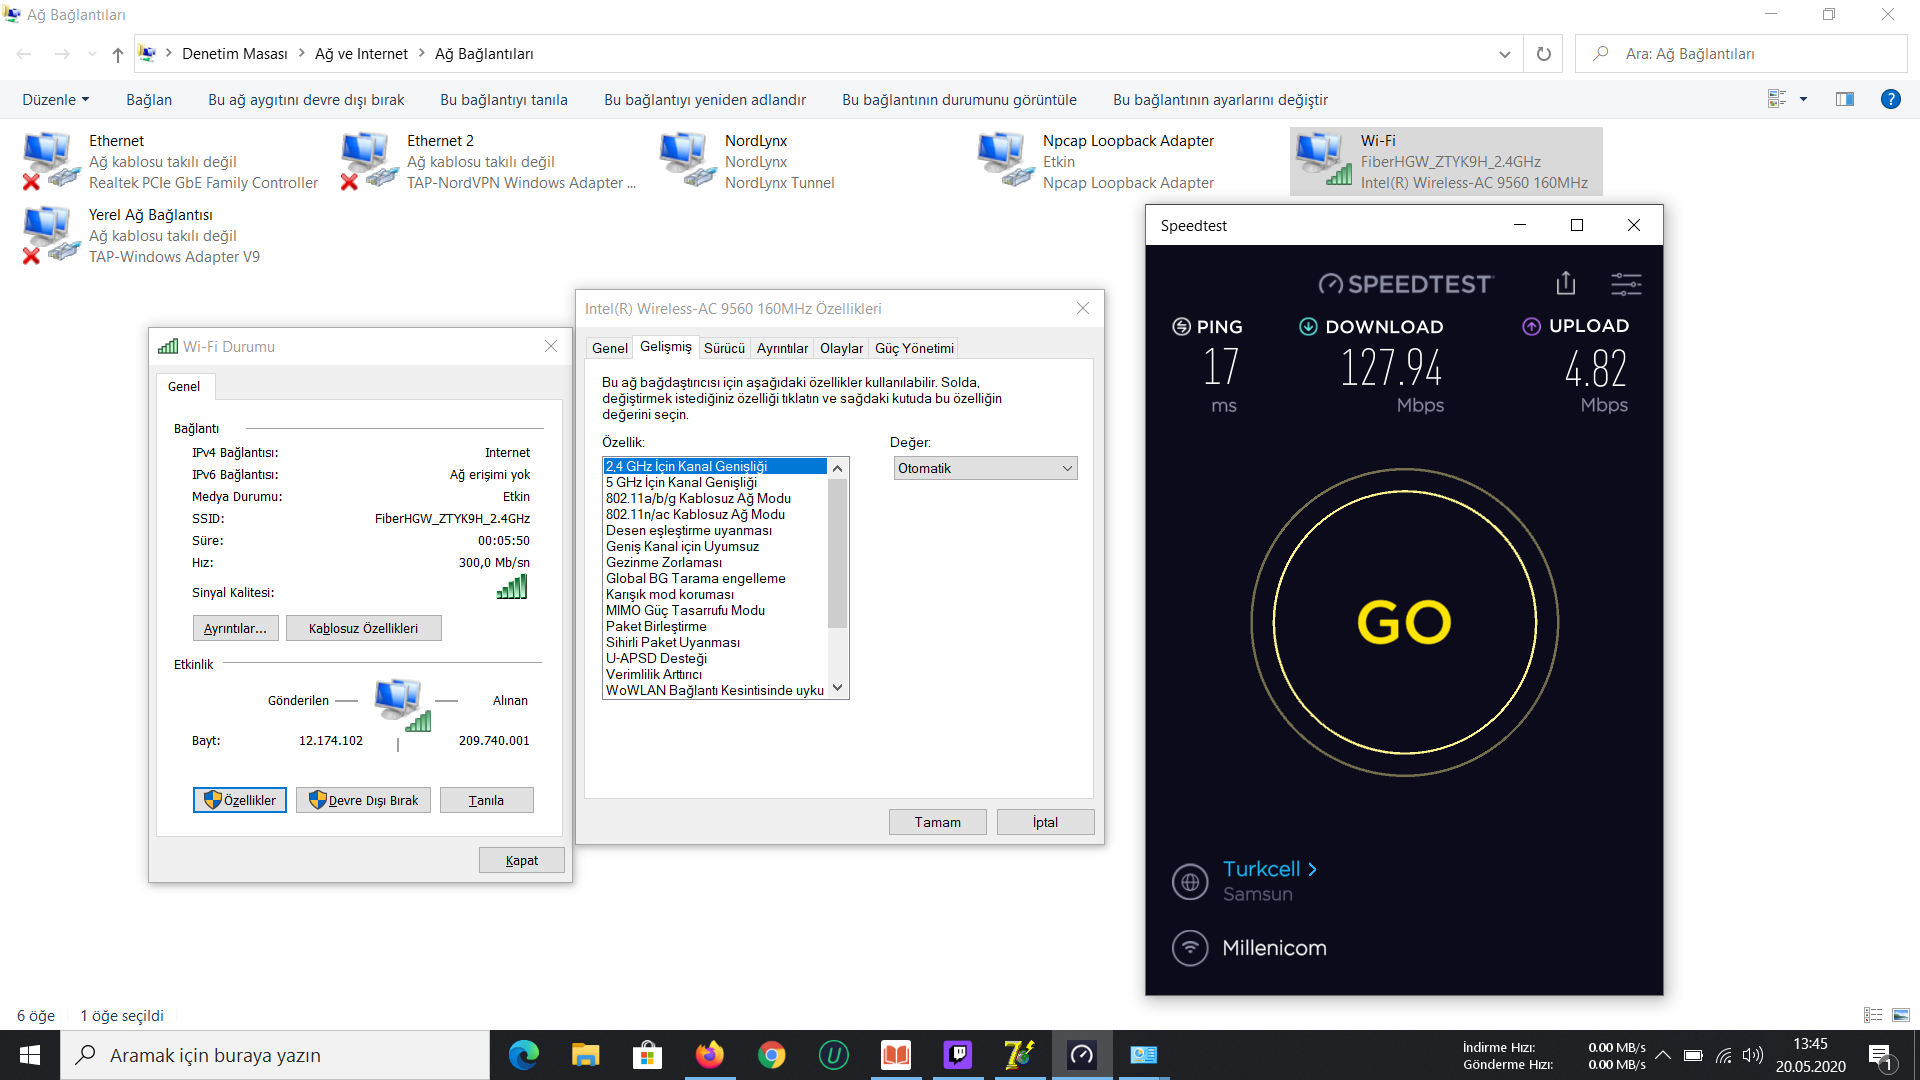Viewport: 1920px width, 1080px height.
Task: Open Firefox from taskbar
Action: click(709, 1055)
